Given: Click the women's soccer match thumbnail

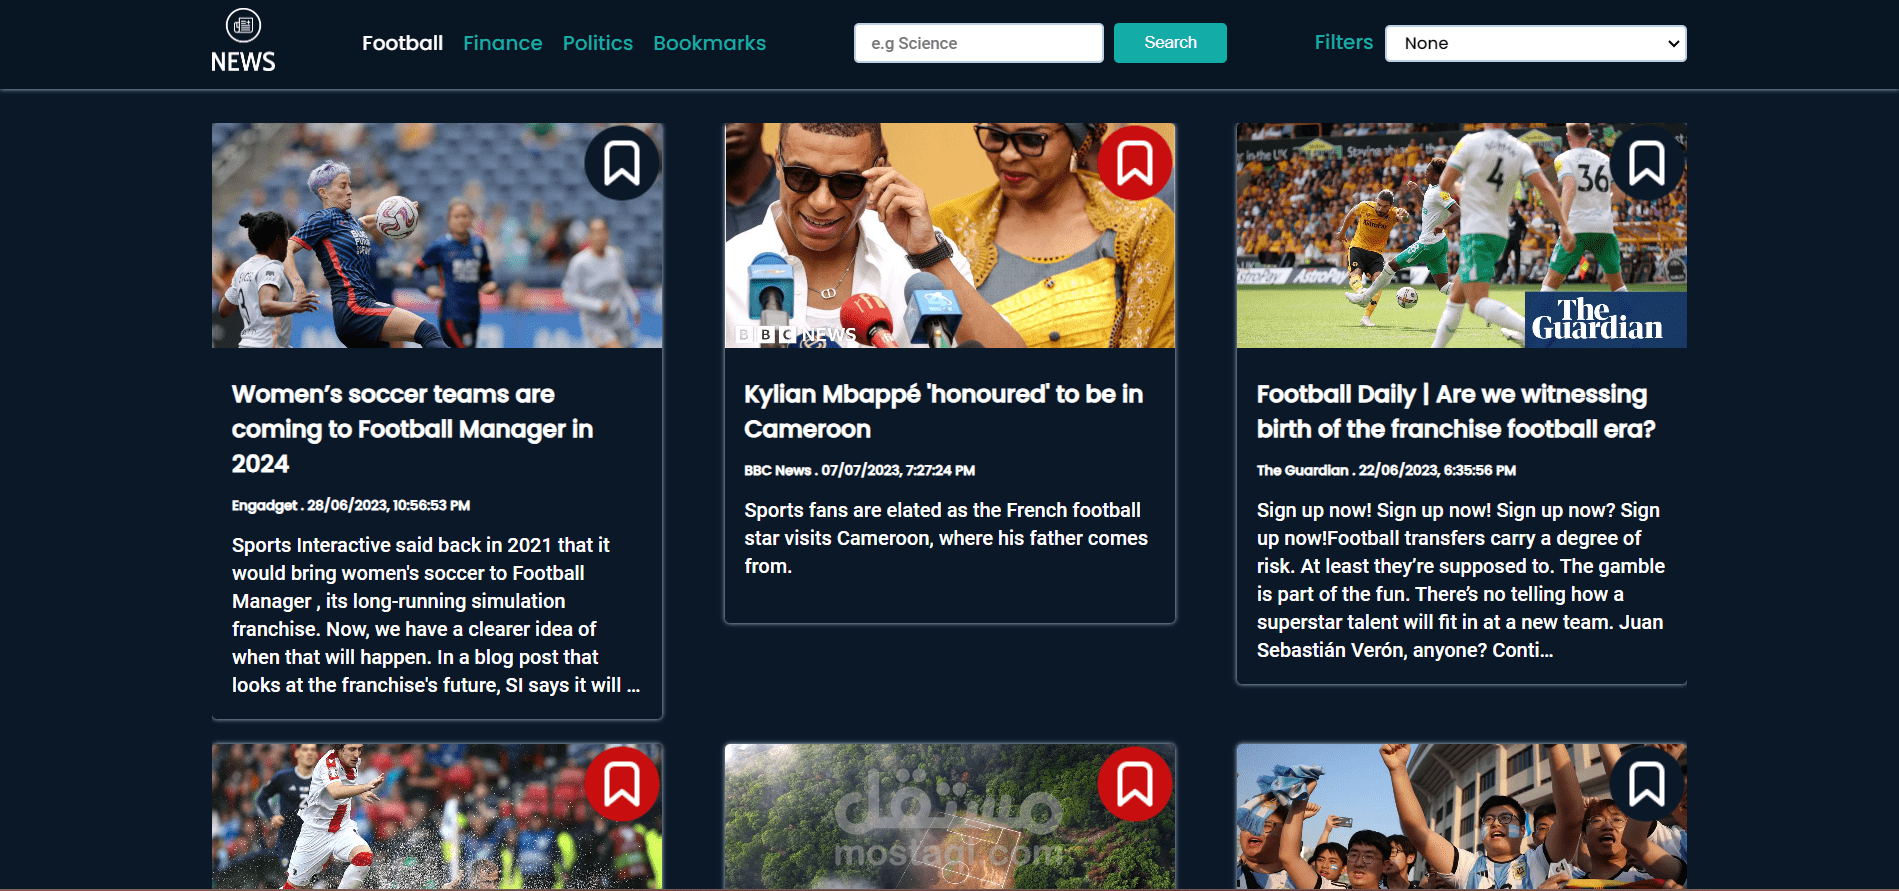Looking at the screenshot, I should click(x=437, y=236).
